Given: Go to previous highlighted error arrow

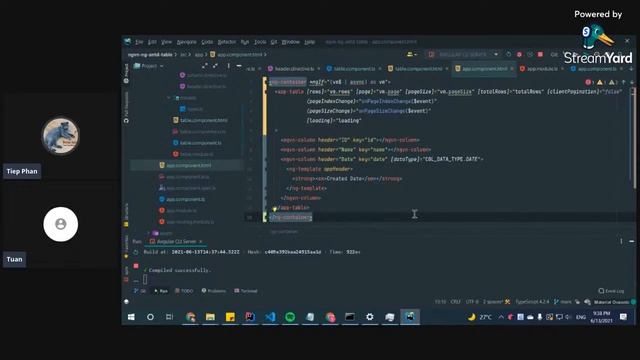Looking at the screenshot, I should pyautogui.click(x=623, y=82).
